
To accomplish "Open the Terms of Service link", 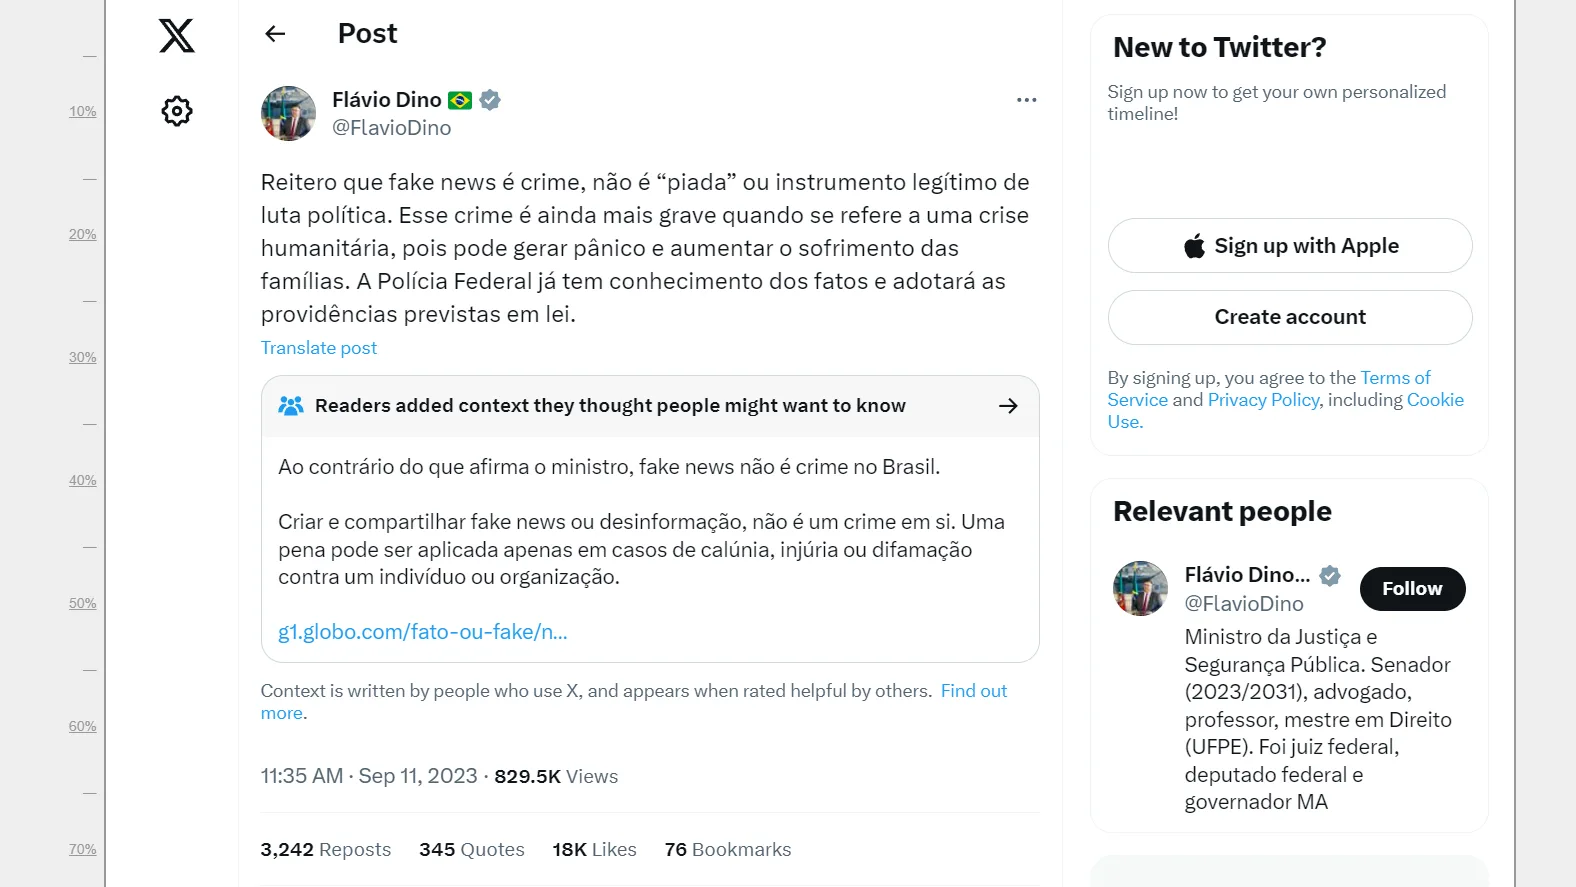I will pyautogui.click(x=1395, y=378).
